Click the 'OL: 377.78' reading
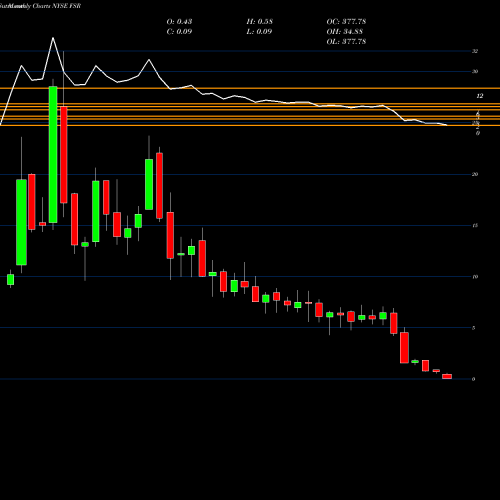 click(346, 42)
